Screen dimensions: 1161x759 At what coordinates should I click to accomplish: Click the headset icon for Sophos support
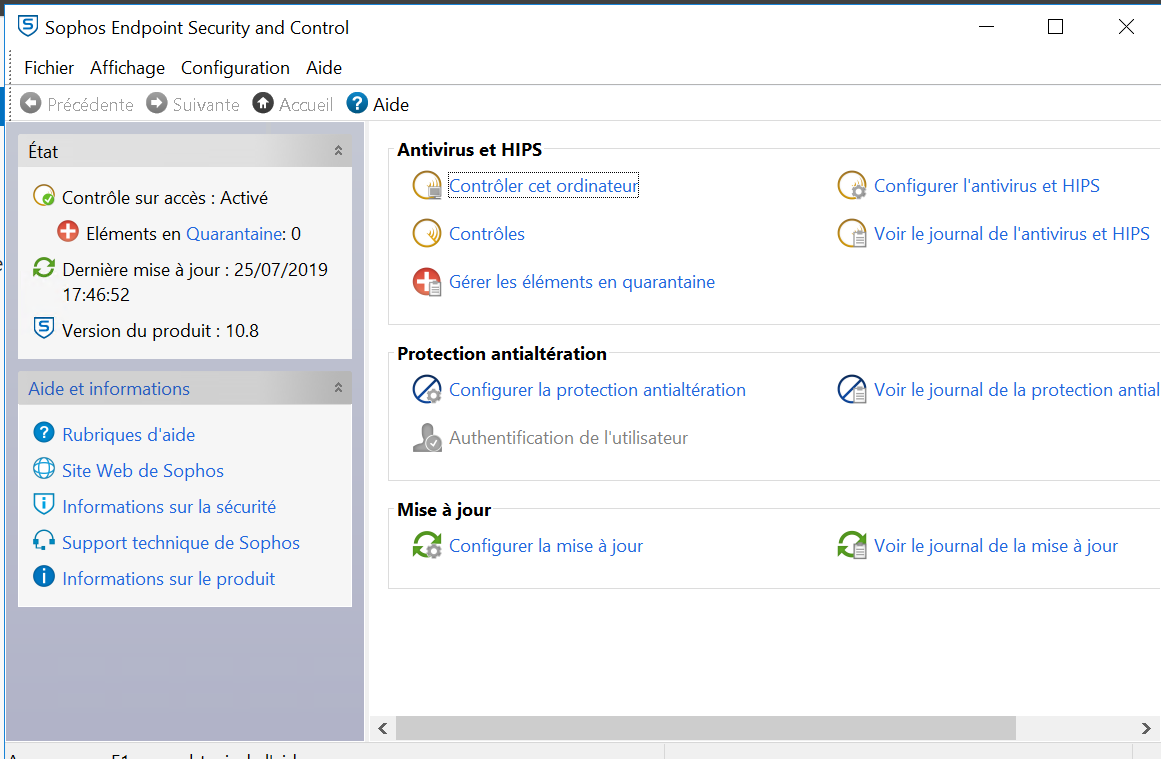(x=43, y=543)
